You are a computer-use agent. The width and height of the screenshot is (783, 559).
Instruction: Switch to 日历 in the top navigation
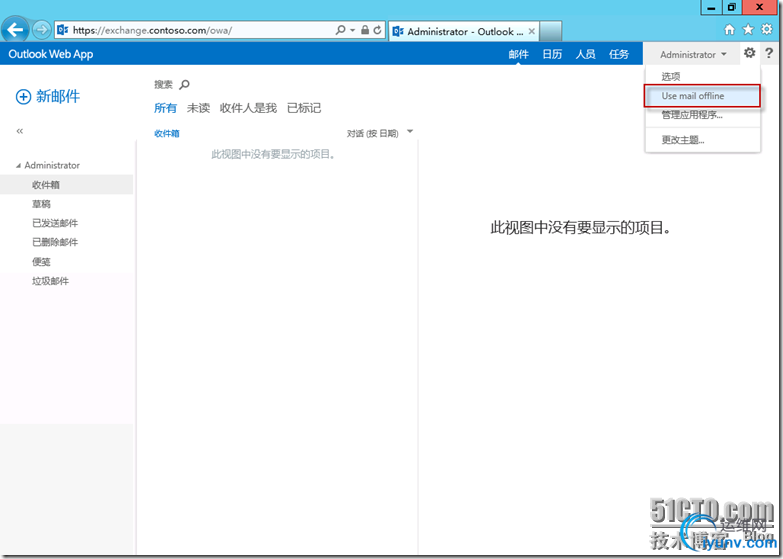coord(552,54)
